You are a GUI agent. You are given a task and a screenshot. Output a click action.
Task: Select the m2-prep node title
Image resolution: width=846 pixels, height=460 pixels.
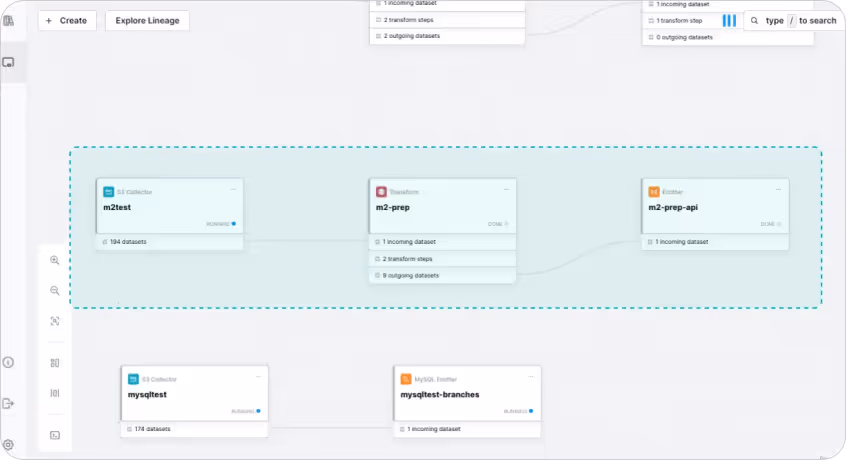point(393,207)
